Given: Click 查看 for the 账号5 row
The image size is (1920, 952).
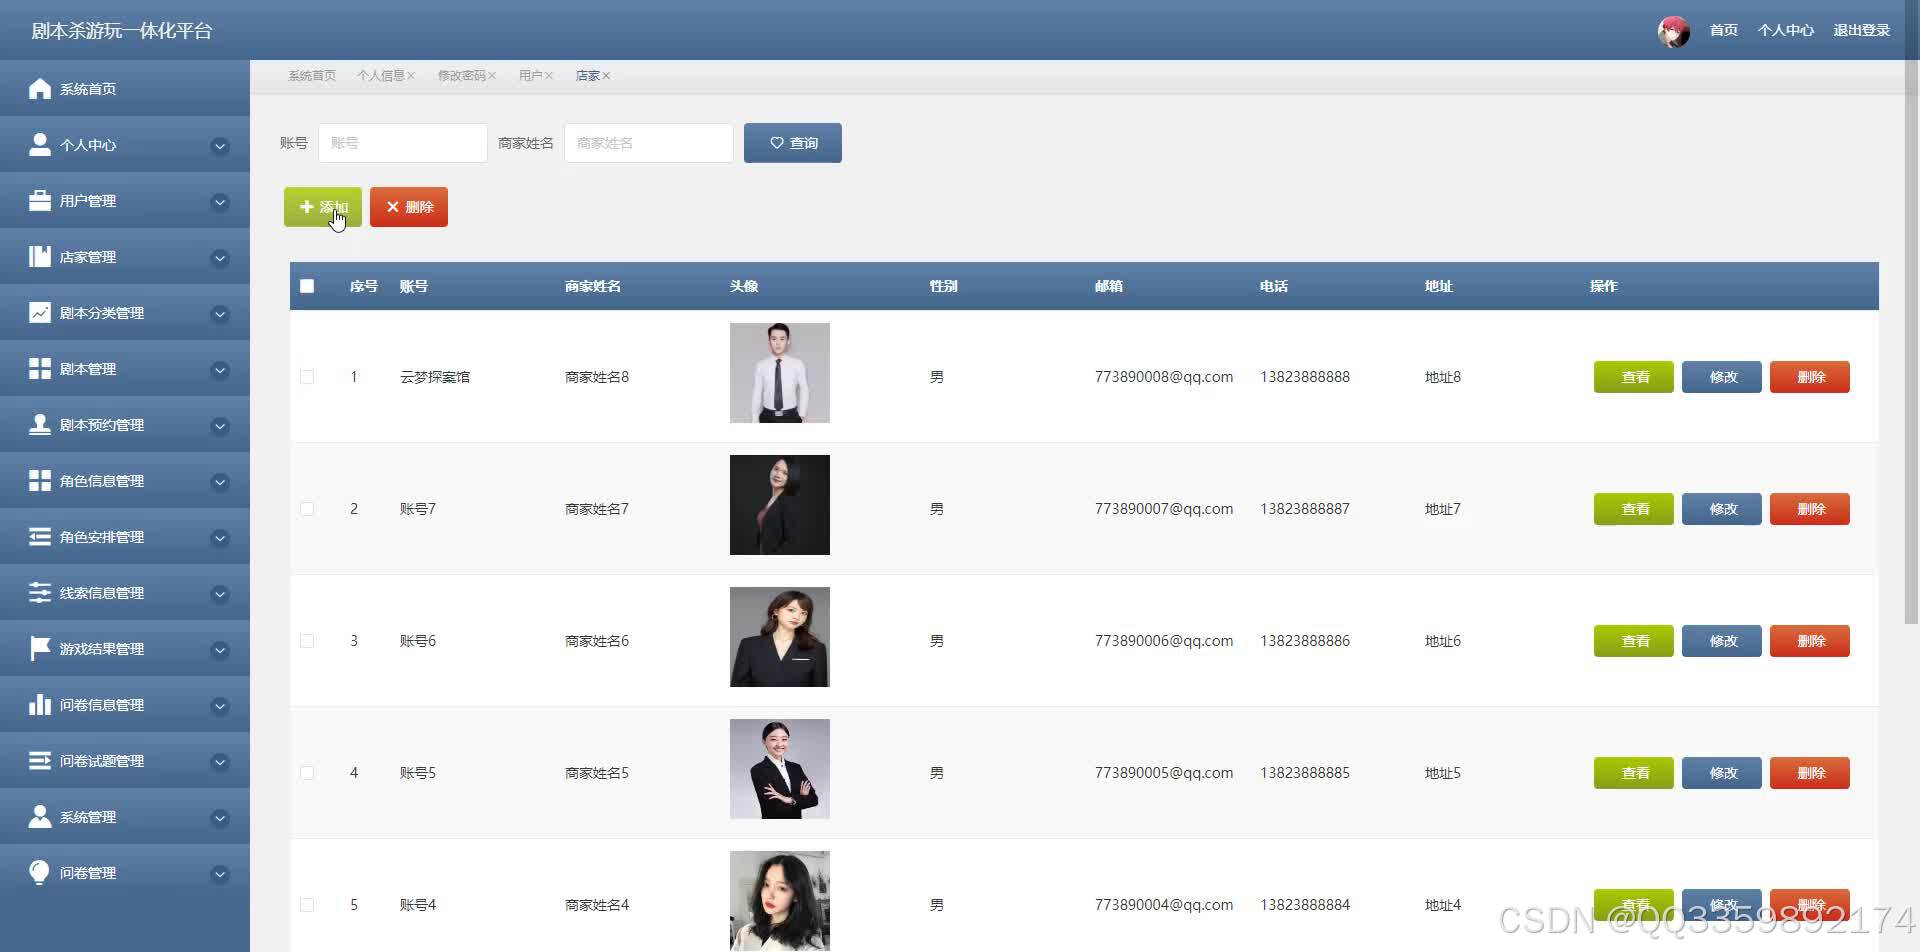Looking at the screenshot, I should pyautogui.click(x=1634, y=773).
